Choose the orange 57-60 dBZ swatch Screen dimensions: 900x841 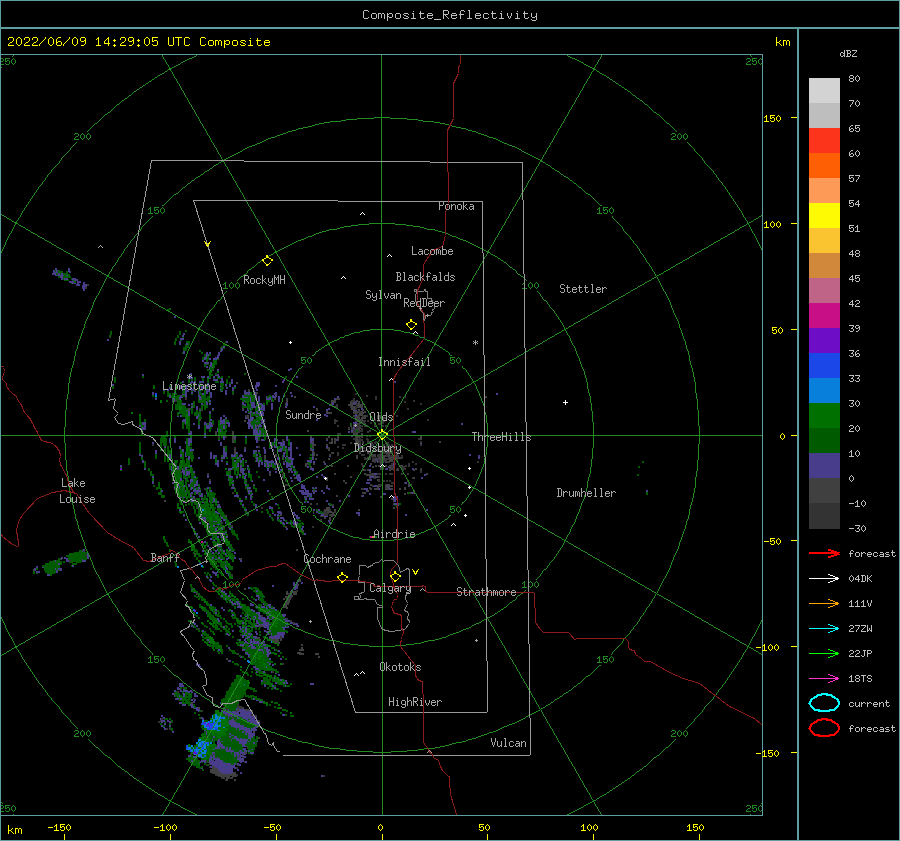(824, 166)
